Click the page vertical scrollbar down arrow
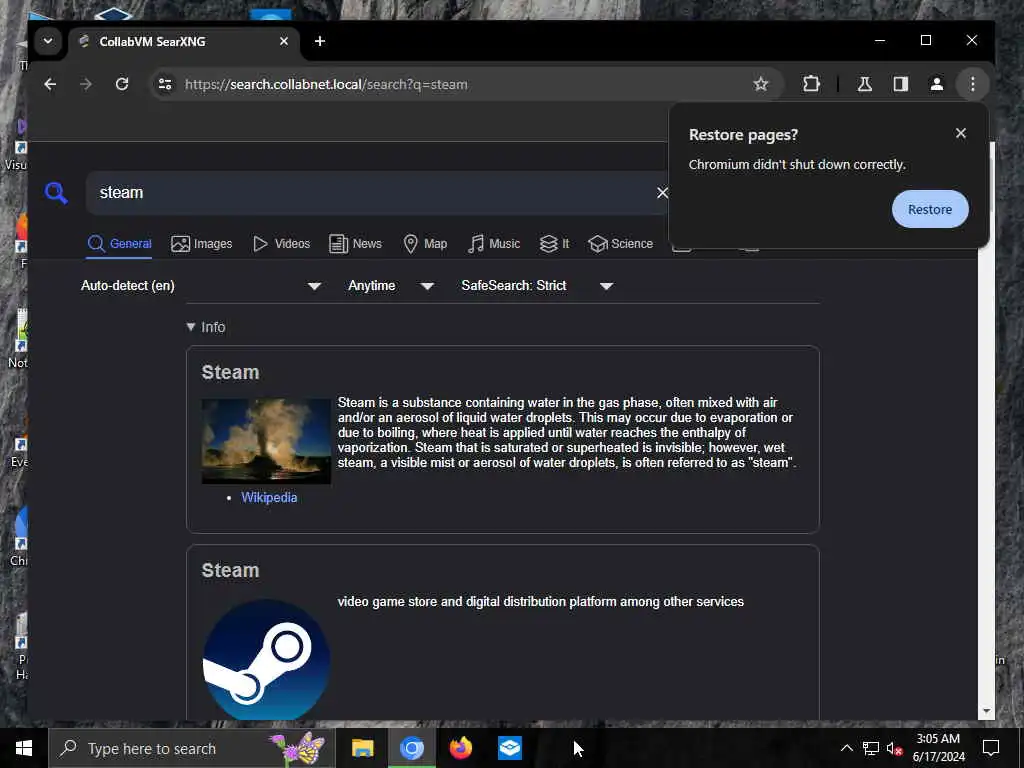This screenshot has height=768, width=1024. tap(986, 711)
